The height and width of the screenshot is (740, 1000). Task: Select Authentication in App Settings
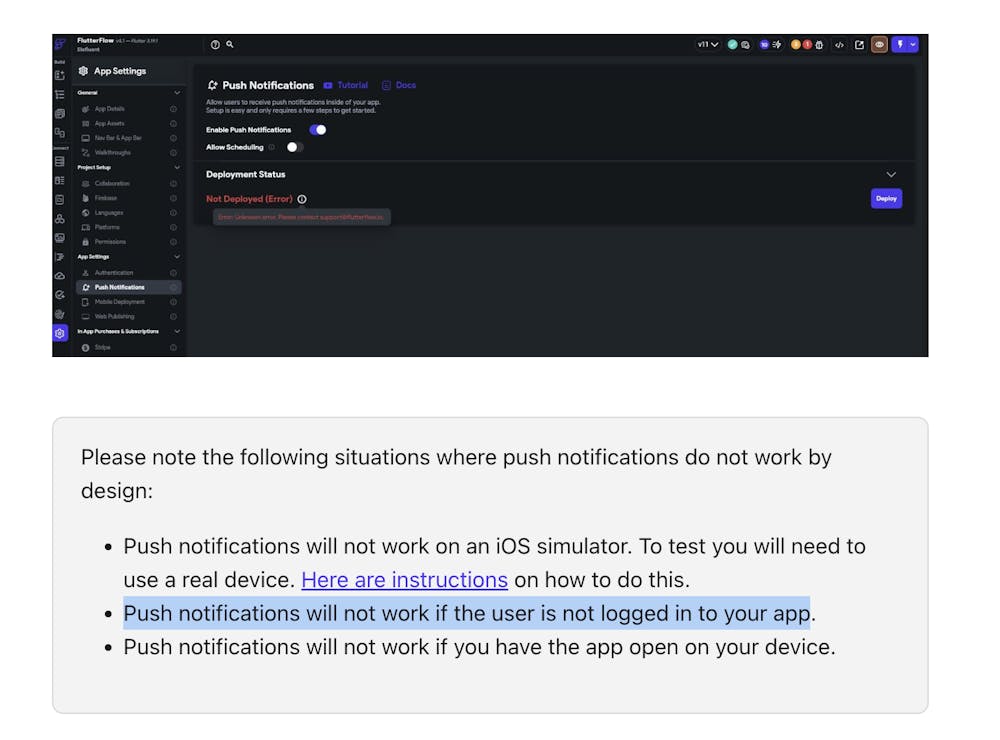click(113, 273)
